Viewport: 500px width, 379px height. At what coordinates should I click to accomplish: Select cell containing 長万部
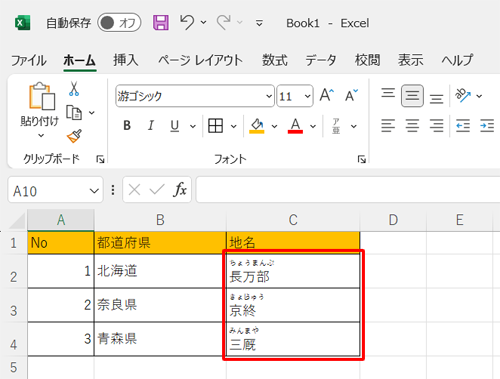293,271
